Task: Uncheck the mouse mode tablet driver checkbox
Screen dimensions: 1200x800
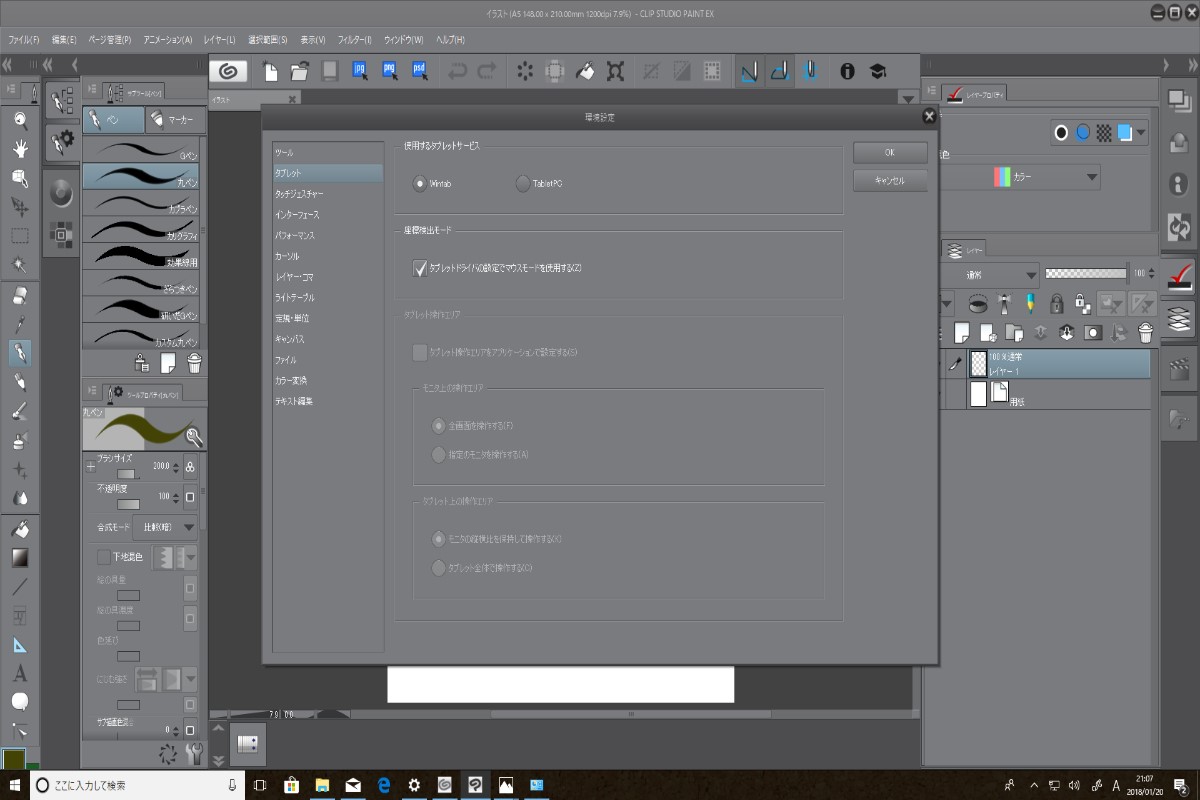Action: click(420, 268)
